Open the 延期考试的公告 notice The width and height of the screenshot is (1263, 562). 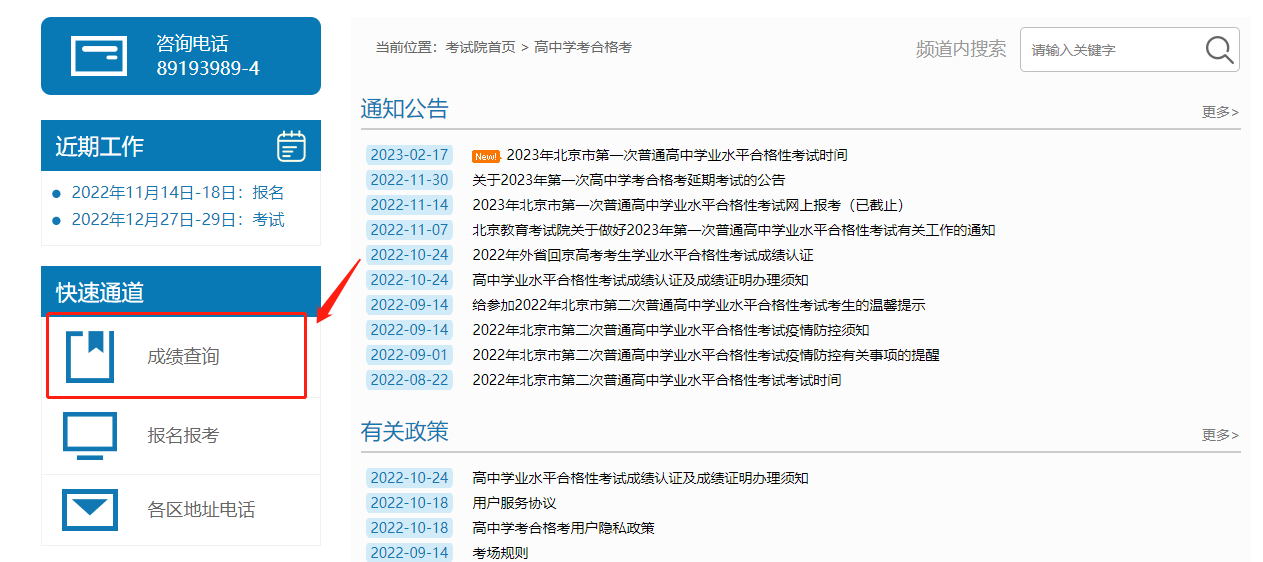point(628,180)
